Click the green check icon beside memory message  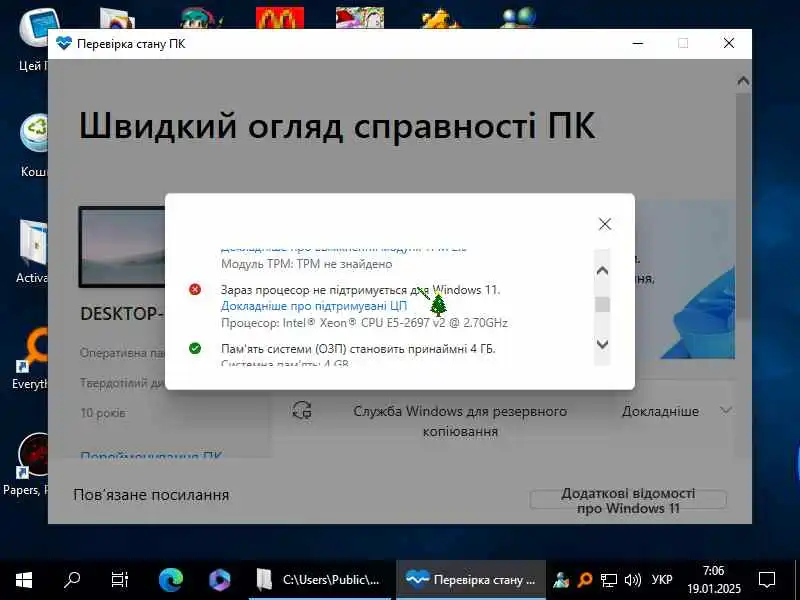point(195,348)
